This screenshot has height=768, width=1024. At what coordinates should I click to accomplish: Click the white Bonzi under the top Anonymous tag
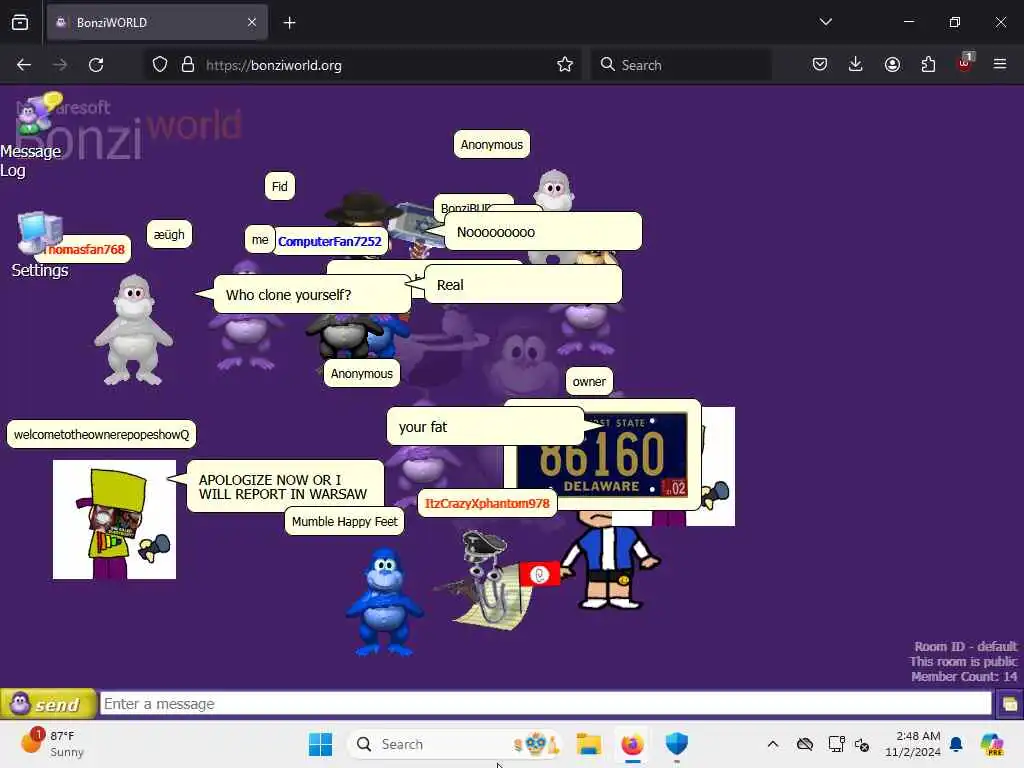click(x=554, y=189)
